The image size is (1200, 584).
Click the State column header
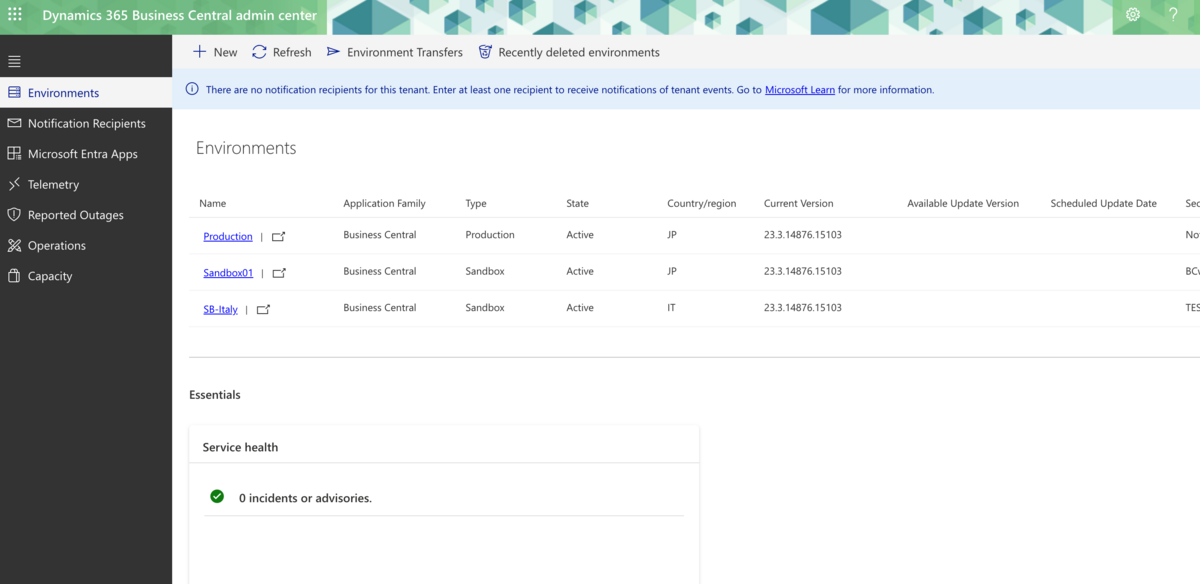point(577,203)
